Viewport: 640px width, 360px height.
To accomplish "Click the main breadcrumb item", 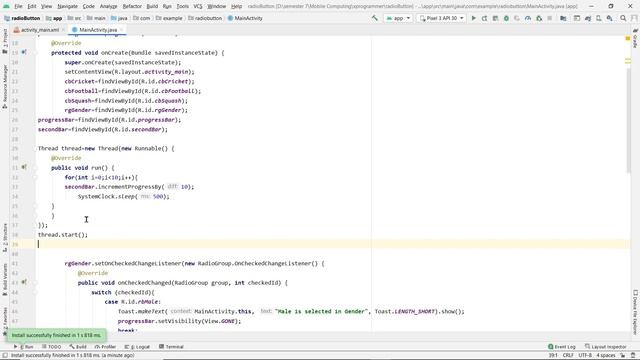I will point(96,18).
